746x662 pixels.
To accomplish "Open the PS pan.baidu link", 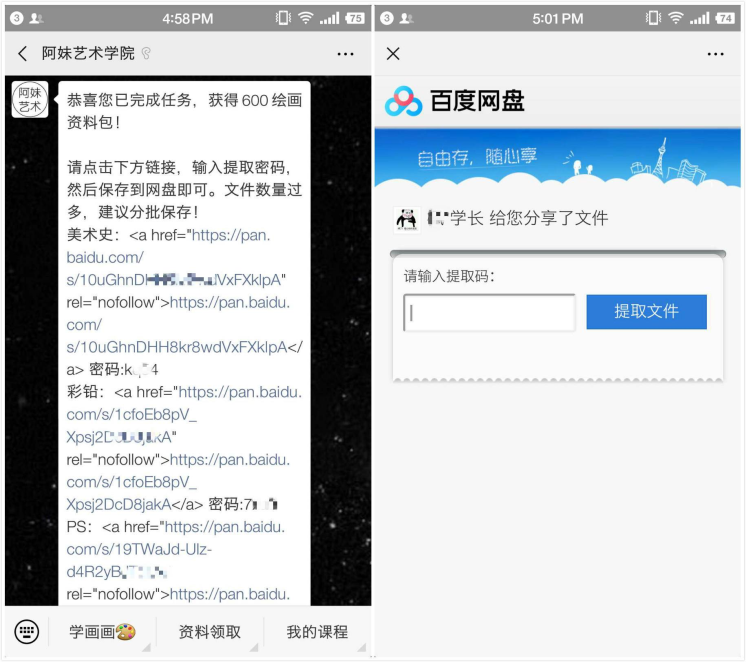I will point(175,549).
